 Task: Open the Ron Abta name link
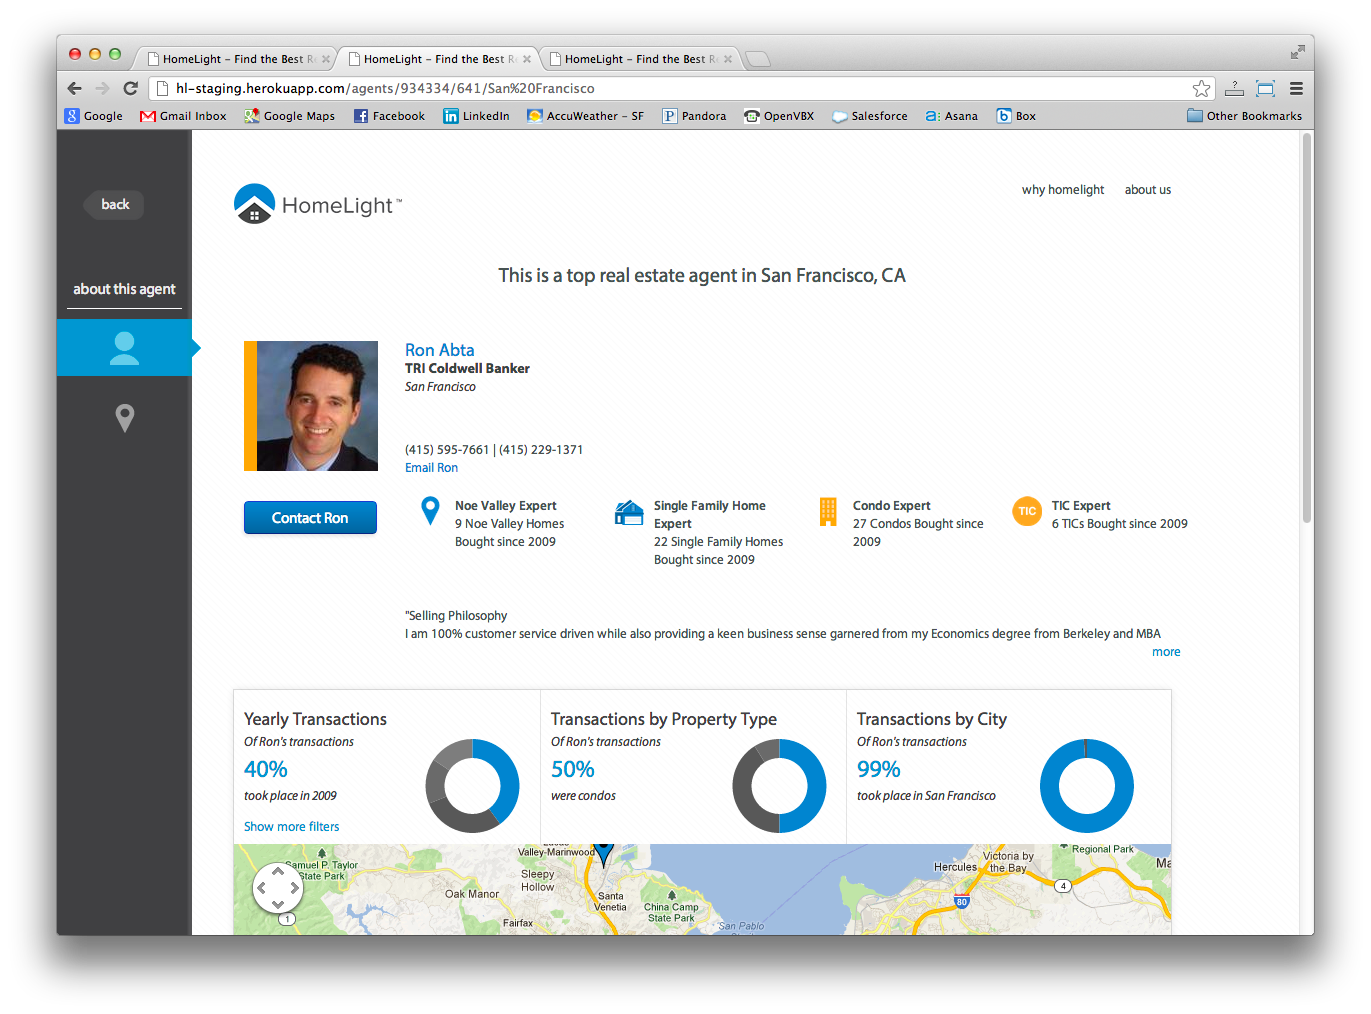[x=439, y=350]
